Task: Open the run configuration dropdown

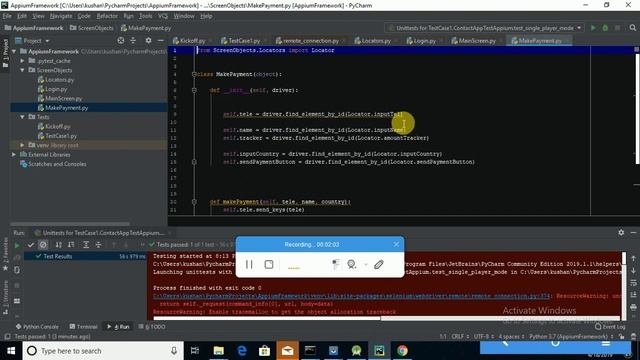Action: (484, 28)
